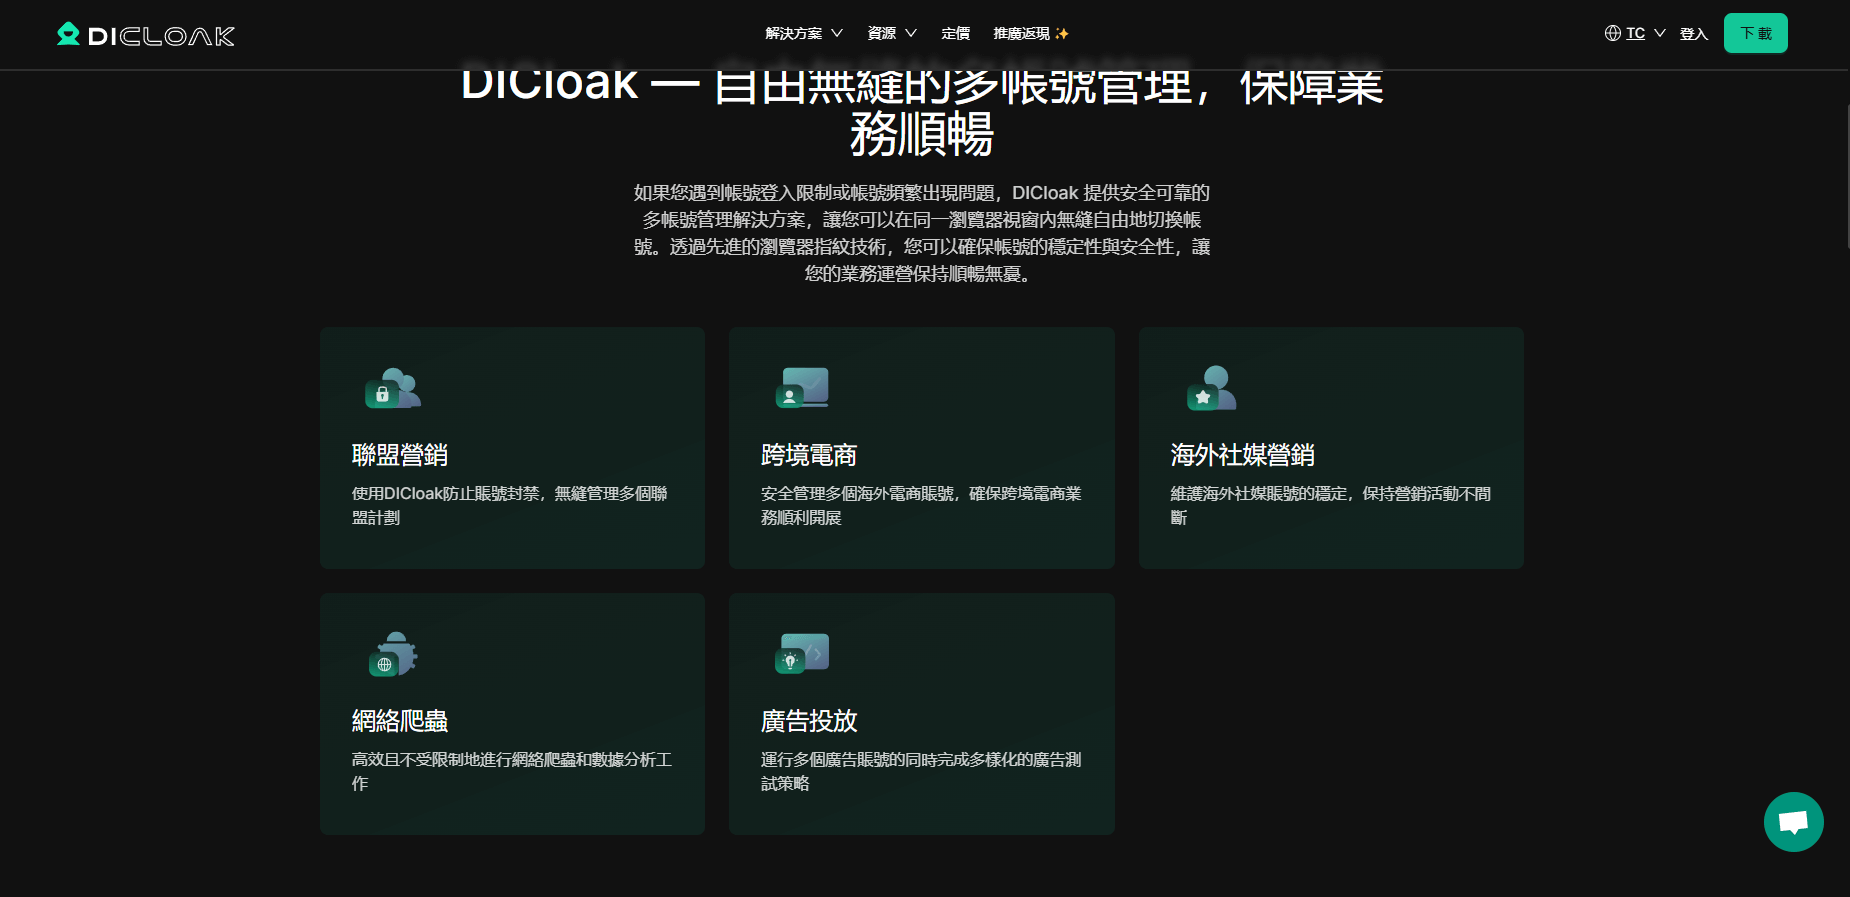Viewport: 1850px width, 897px height.
Task: Click the 登入 login link
Action: tap(1693, 34)
